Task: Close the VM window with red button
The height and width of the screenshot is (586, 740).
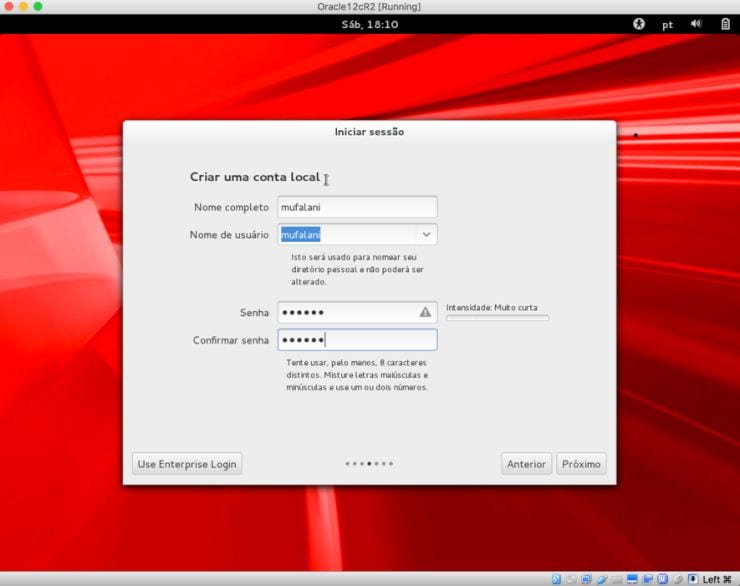Action: (x=8, y=6)
